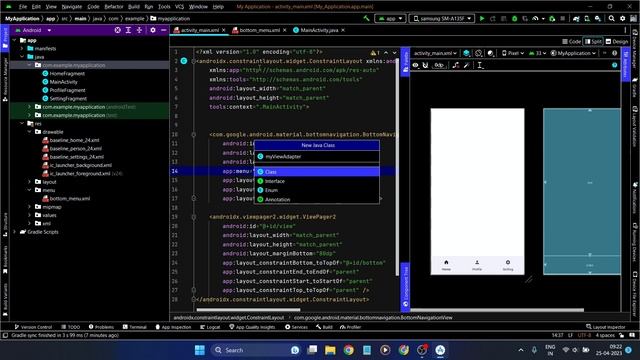Click the orientation rotate icon in design toolbar
The image size is (640, 360).
coord(478,53)
